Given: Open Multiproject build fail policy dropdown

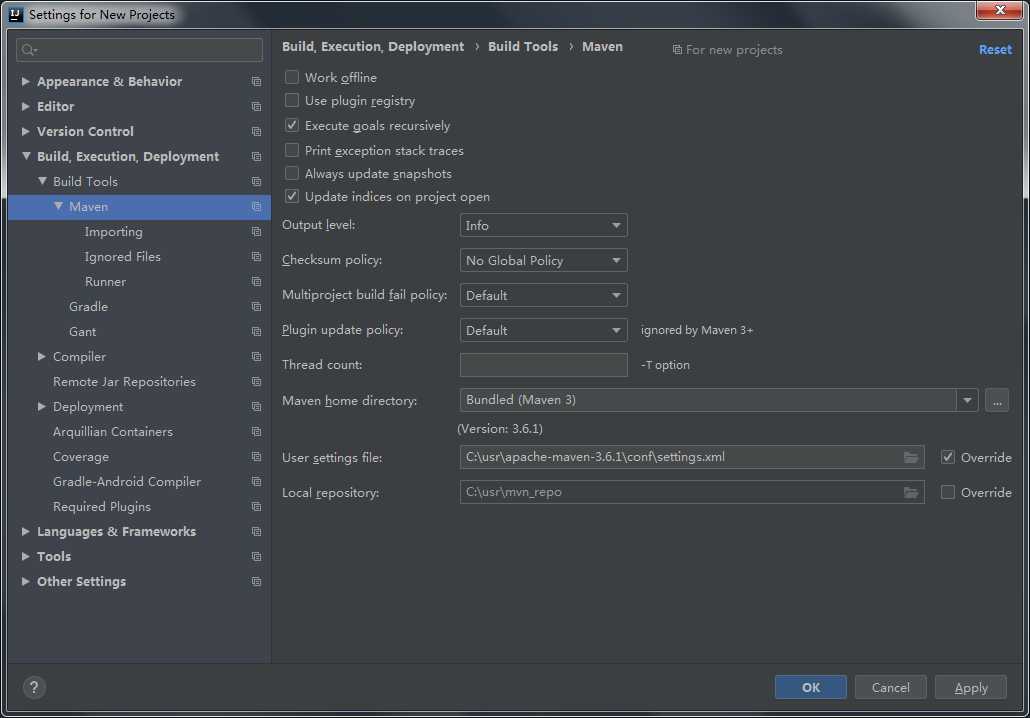Looking at the screenshot, I should [x=543, y=296].
